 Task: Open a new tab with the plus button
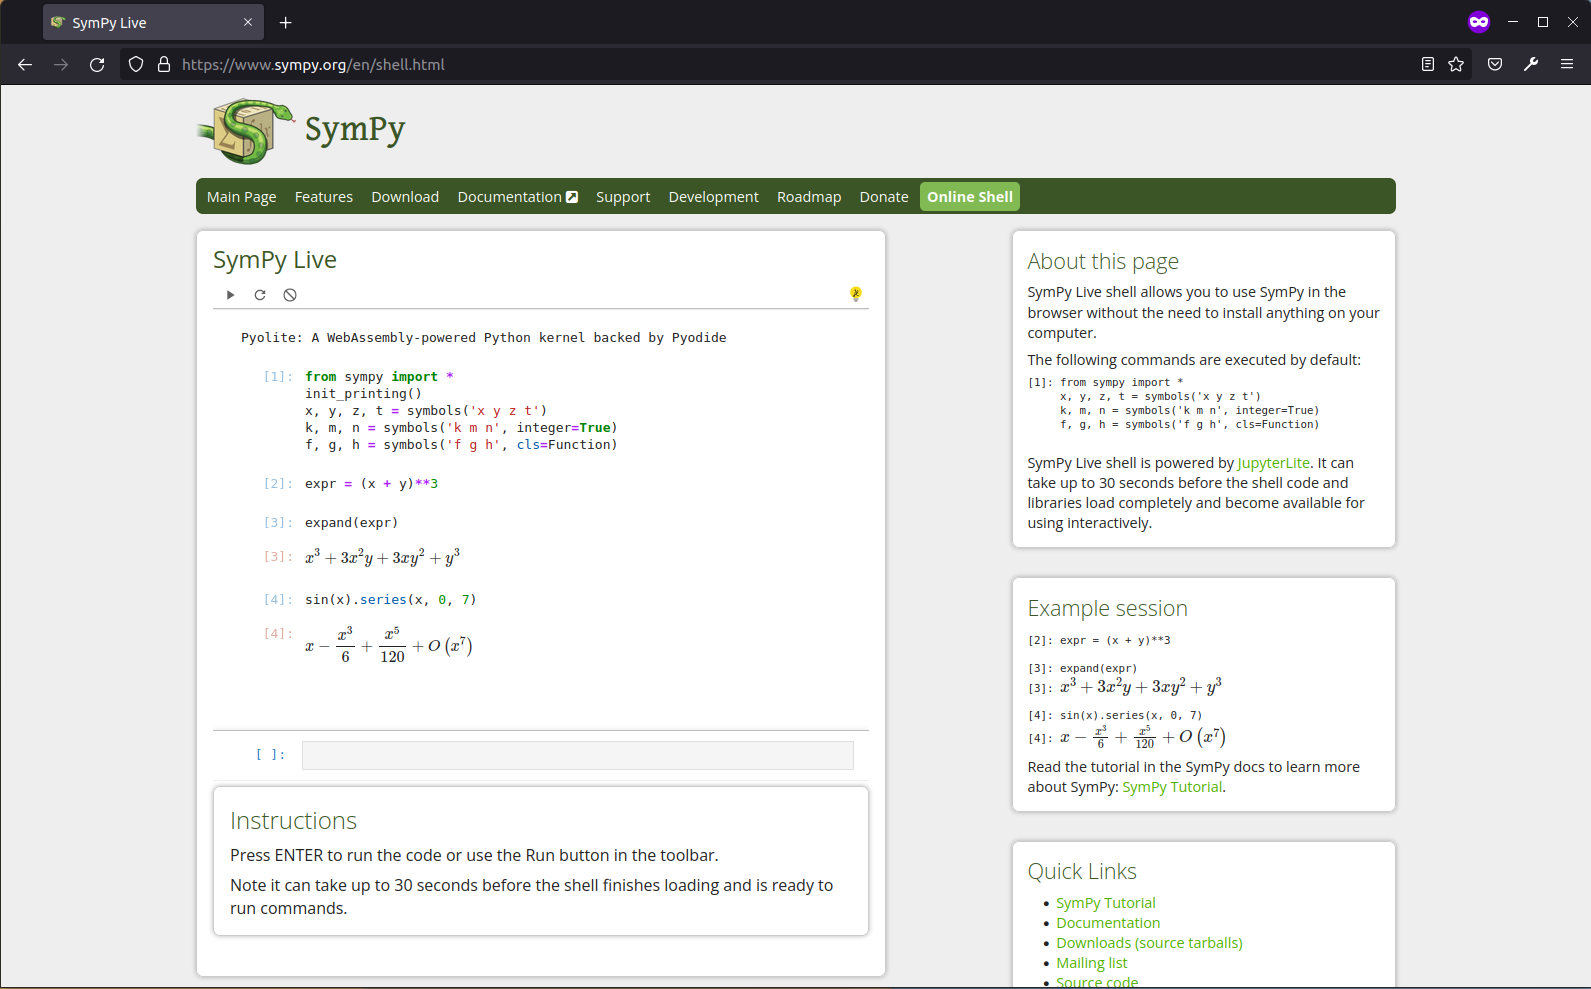tap(286, 22)
